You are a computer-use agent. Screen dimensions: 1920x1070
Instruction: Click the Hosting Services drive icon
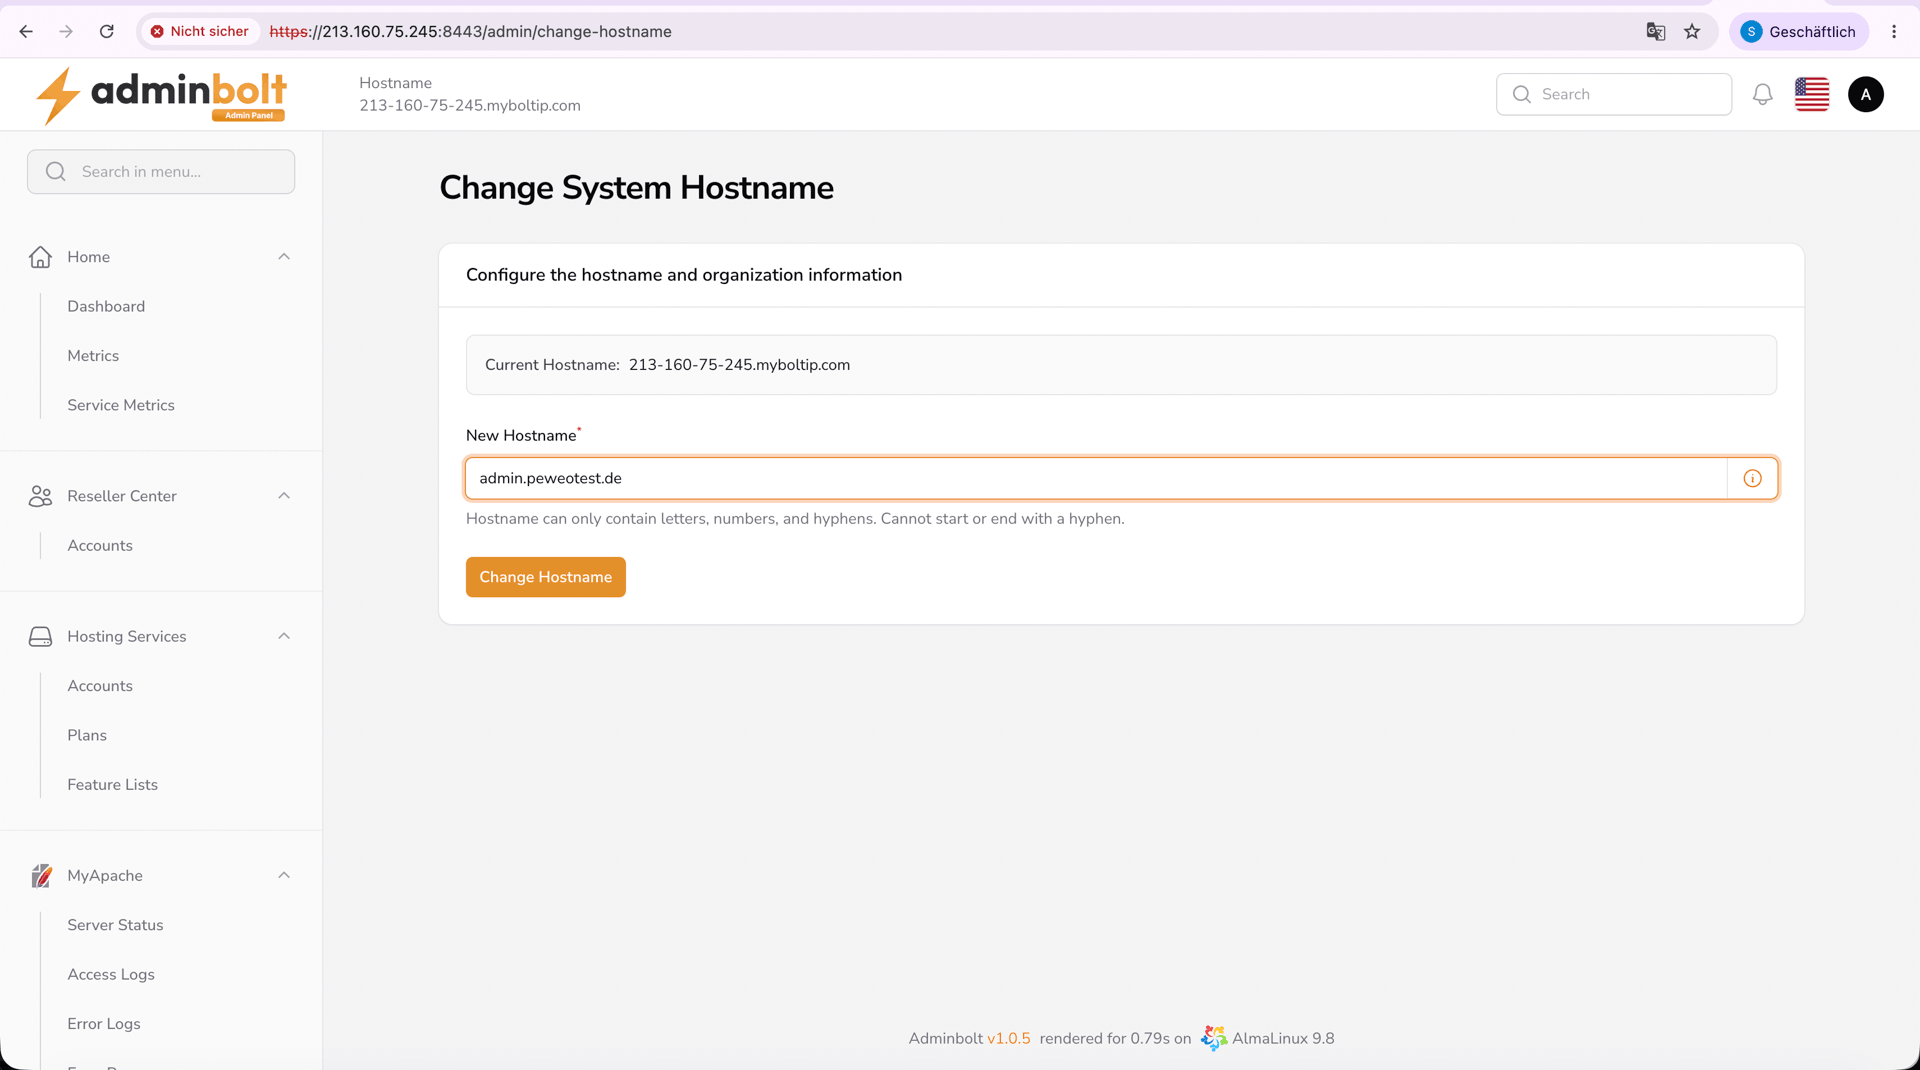point(40,636)
